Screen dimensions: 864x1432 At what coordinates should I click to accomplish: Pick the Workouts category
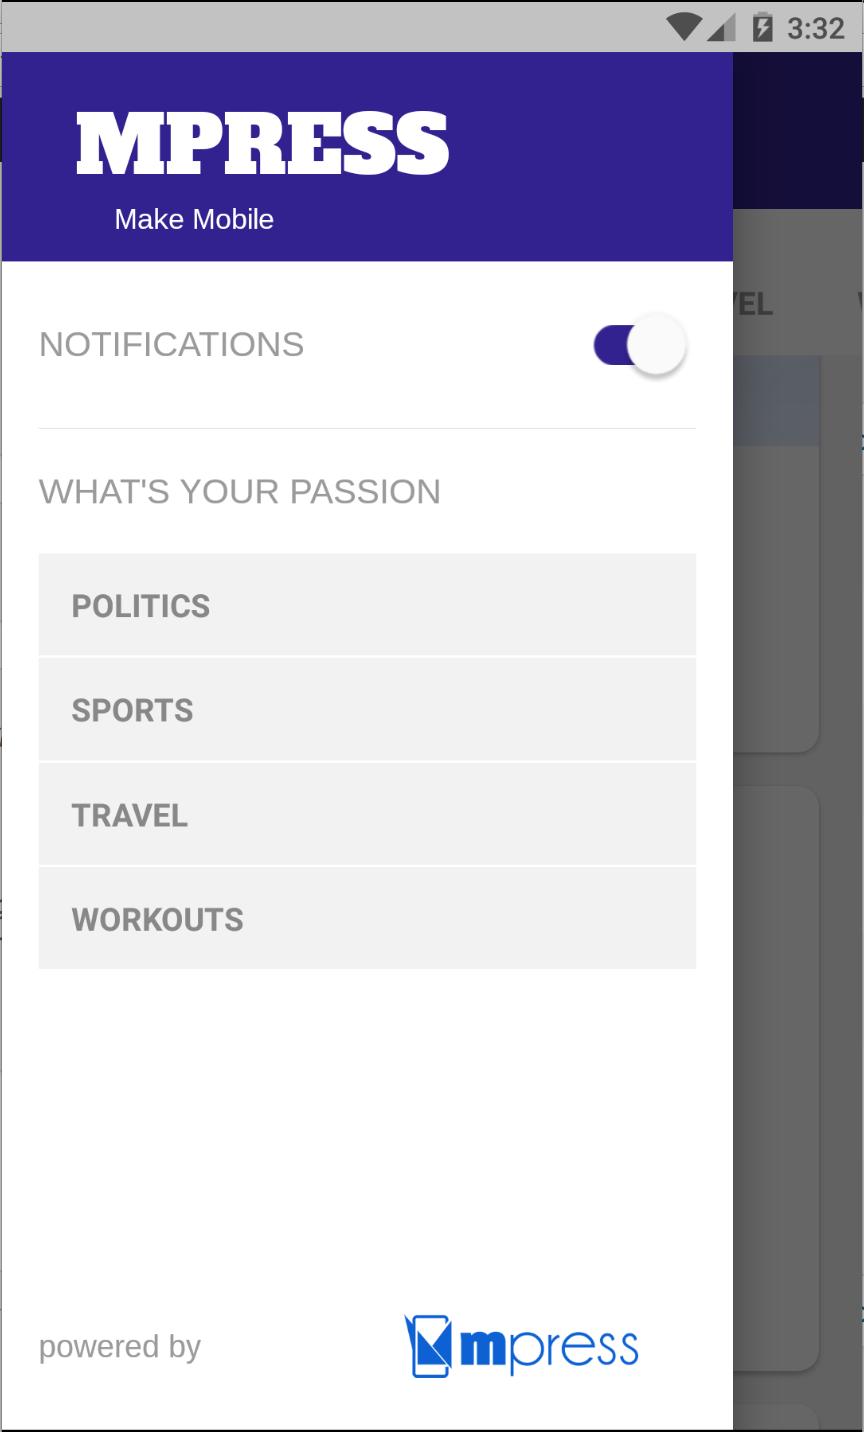367,919
